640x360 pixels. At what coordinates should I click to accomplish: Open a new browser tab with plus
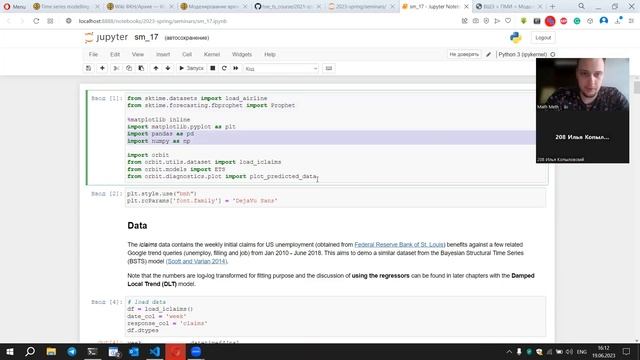tap(552, 7)
